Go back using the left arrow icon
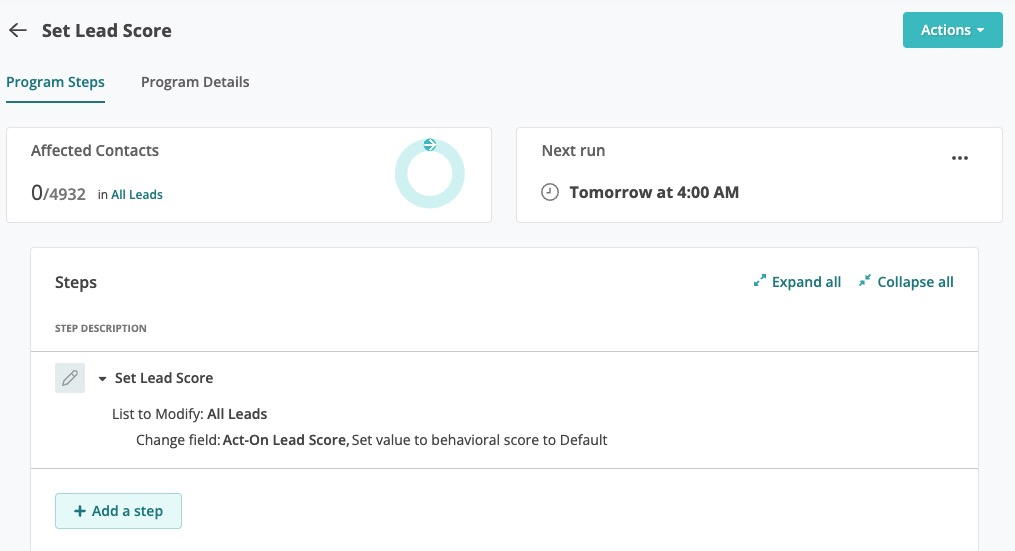The width and height of the screenshot is (1015, 551). click(x=17, y=31)
